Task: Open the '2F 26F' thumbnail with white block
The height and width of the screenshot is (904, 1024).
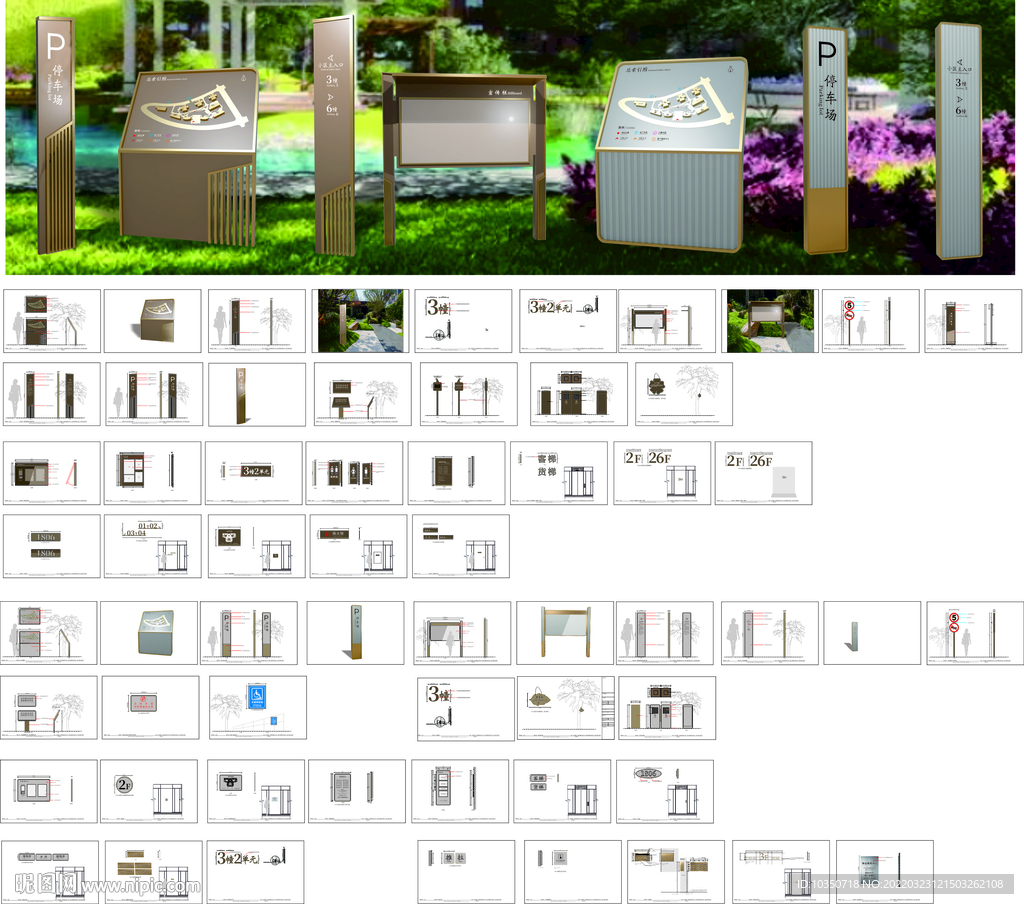Action: coord(763,473)
